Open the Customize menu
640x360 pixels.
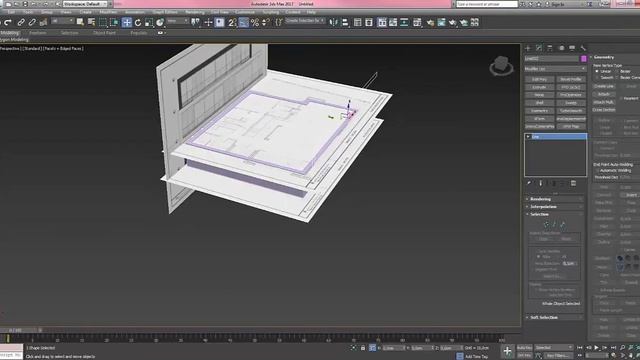pyautogui.click(x=245, y=12)
